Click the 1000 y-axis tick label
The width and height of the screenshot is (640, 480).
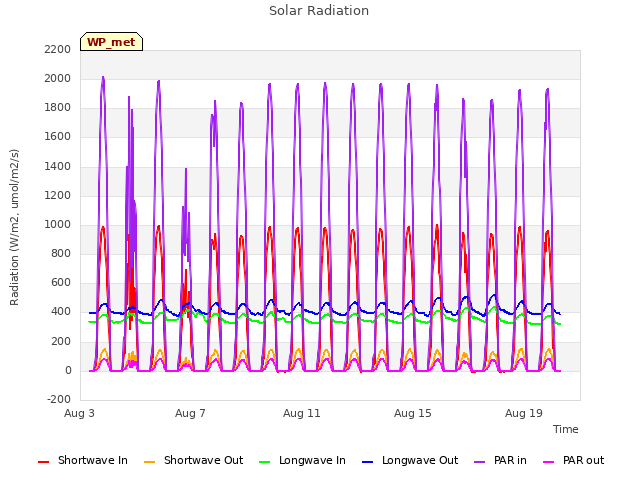(x=58, y=224)
